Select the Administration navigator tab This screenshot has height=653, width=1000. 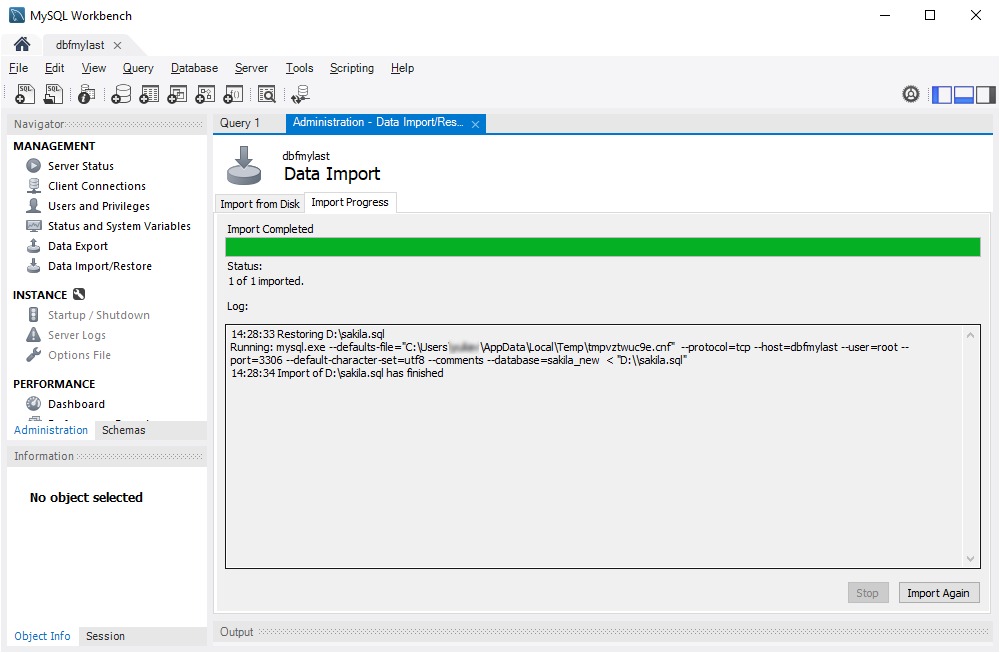pyautogui.click(x=51, y=430)
